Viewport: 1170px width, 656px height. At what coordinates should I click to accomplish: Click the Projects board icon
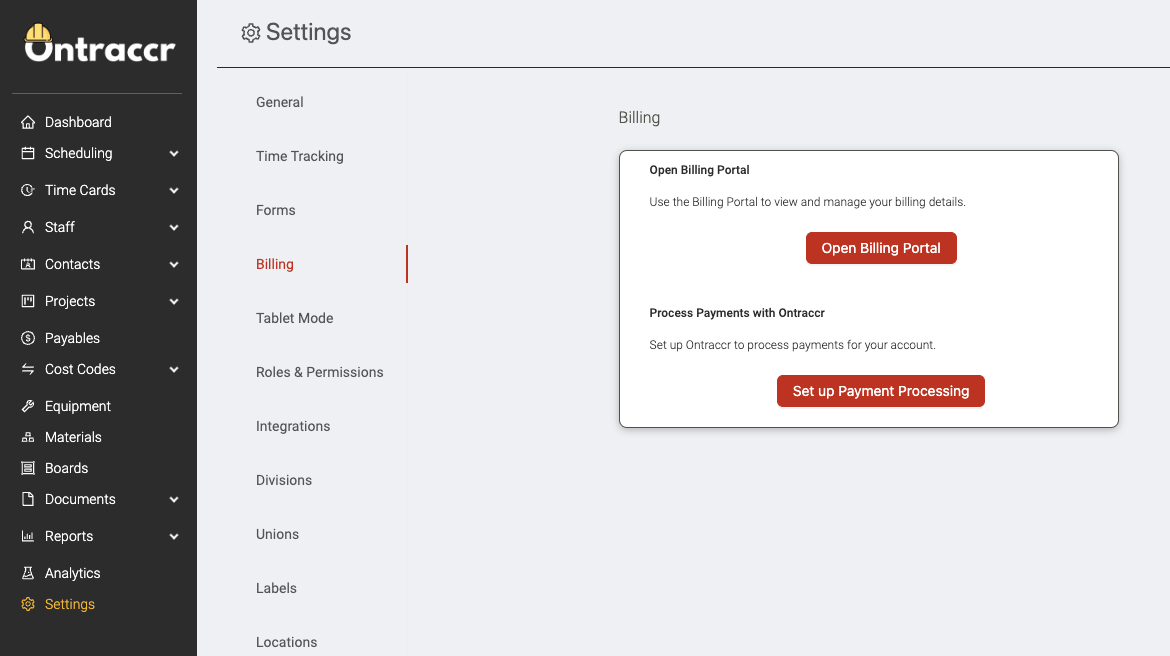pyautogui.click(x=28, y=302)
